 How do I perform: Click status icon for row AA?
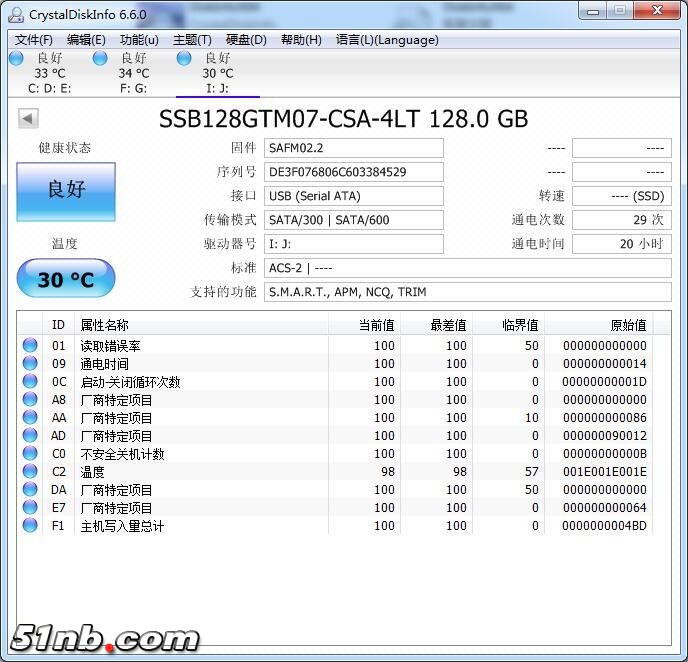(30, 417)
